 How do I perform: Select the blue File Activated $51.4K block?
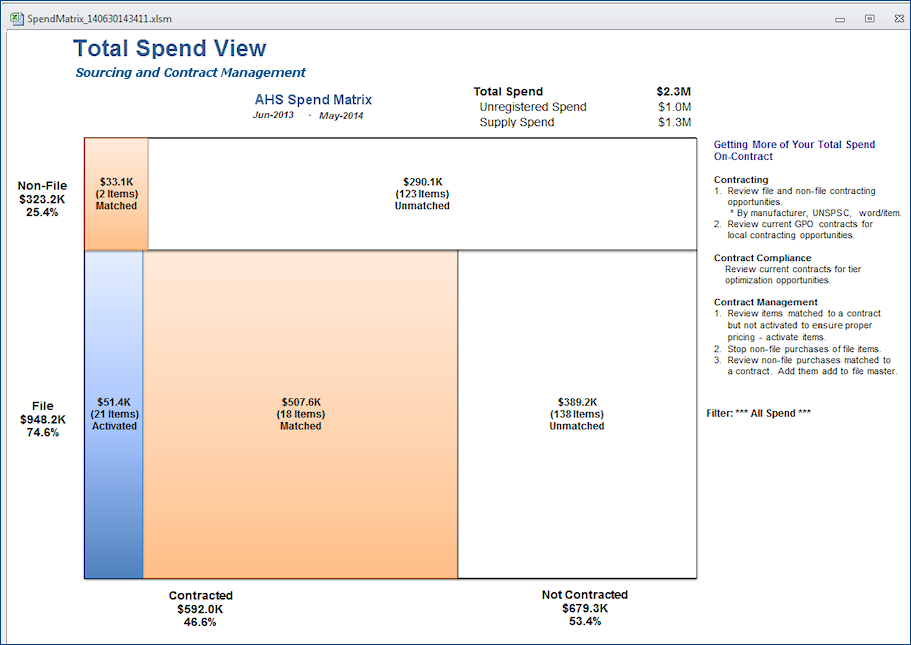(x=114, y=414)
